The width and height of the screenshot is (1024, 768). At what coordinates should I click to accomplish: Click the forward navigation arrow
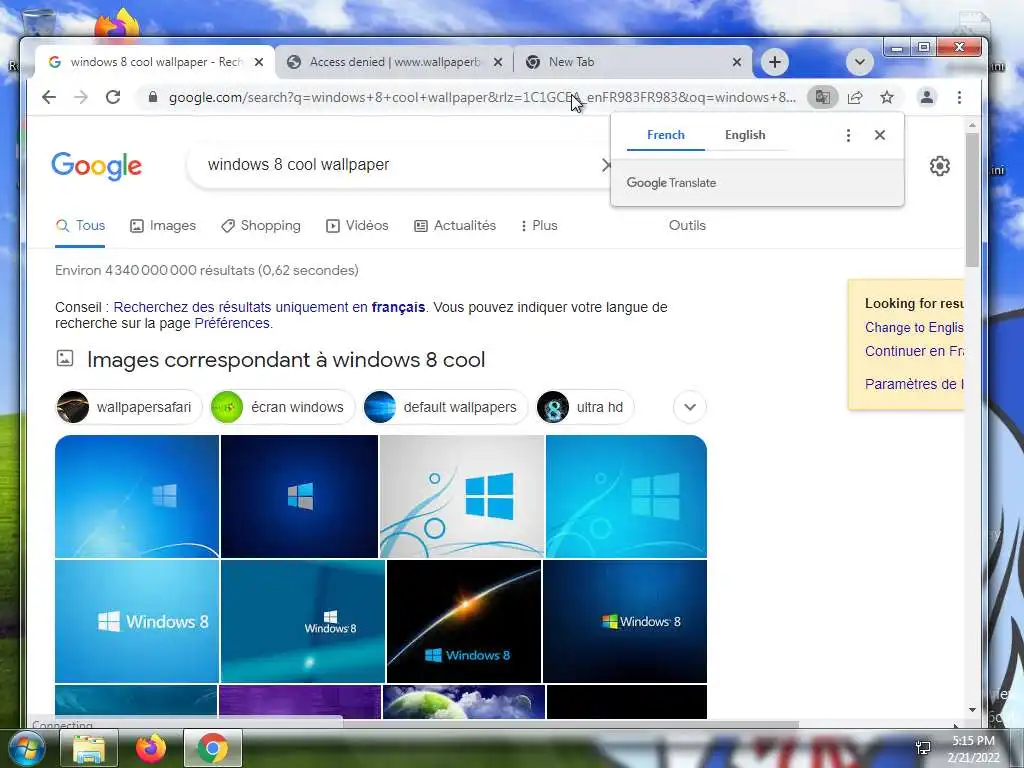point(81,97)
